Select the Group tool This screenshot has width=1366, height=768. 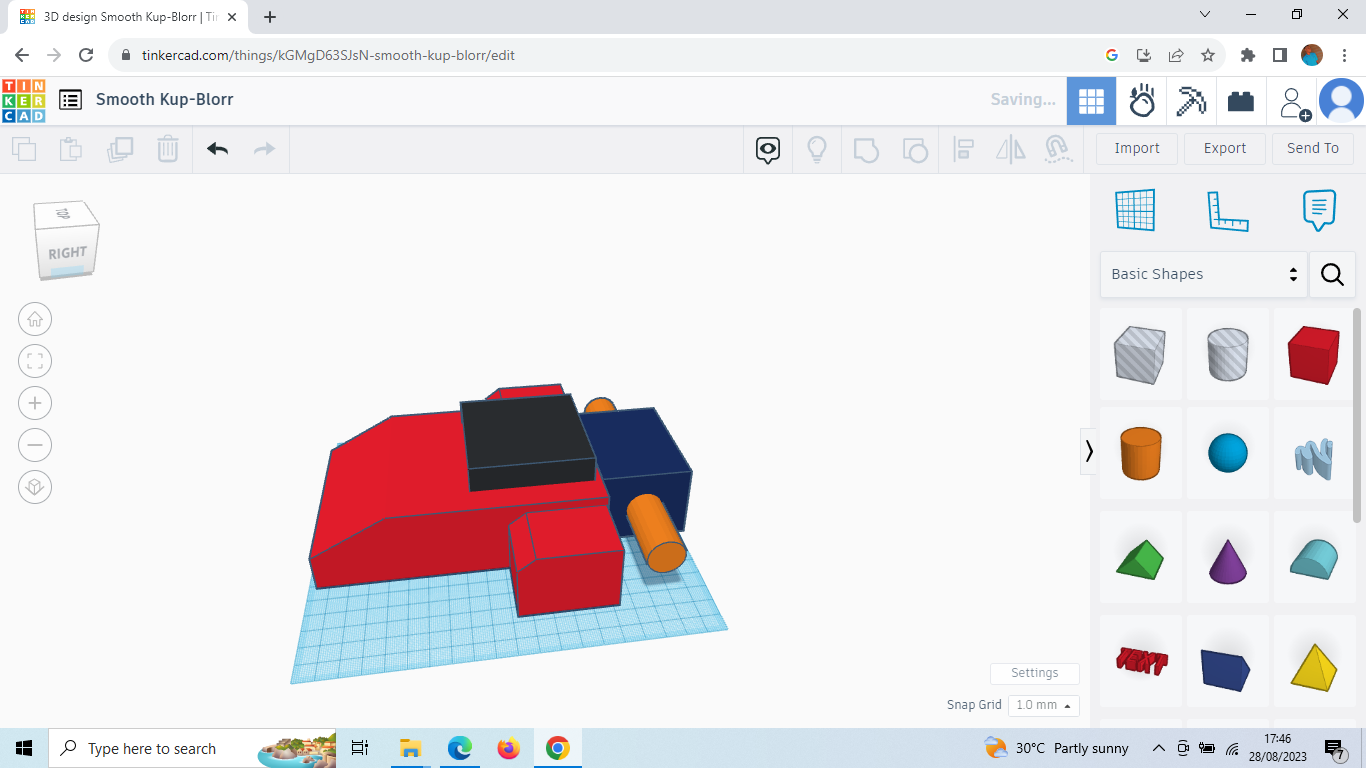[866, 148]
